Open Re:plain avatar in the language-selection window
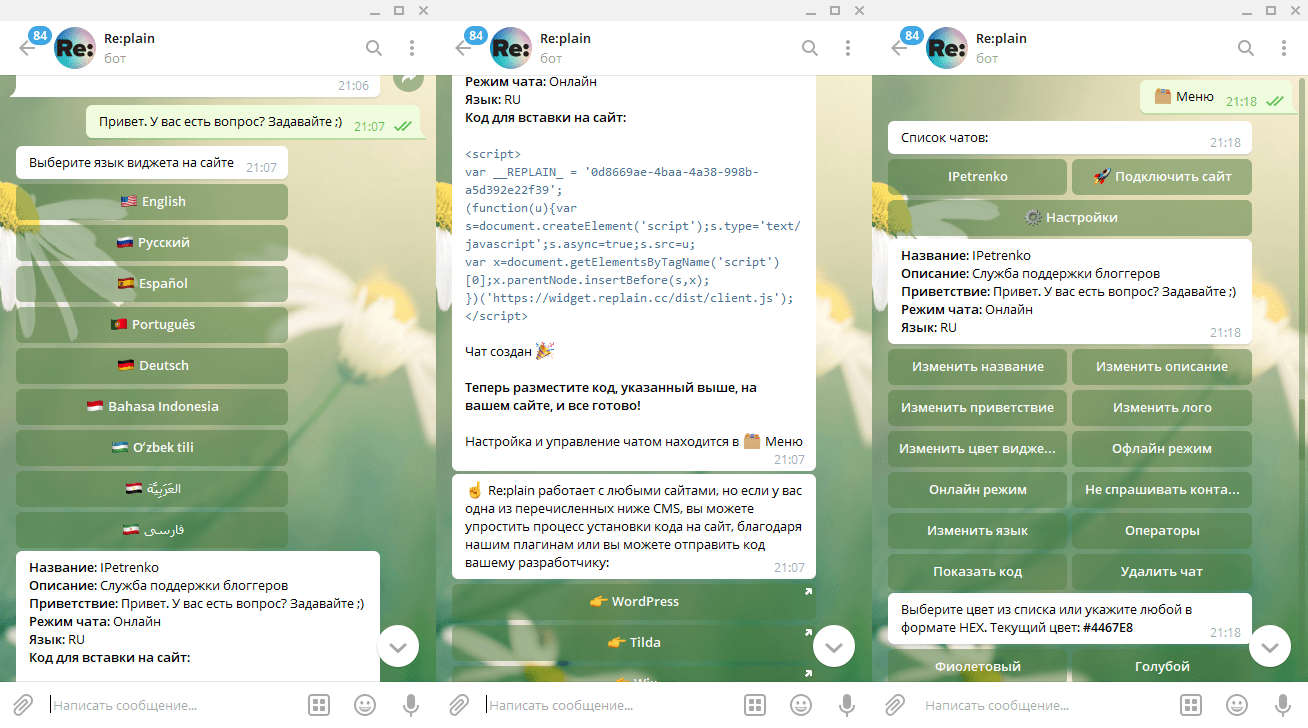This screenshot has height=728, width=1308. (75, 48)
